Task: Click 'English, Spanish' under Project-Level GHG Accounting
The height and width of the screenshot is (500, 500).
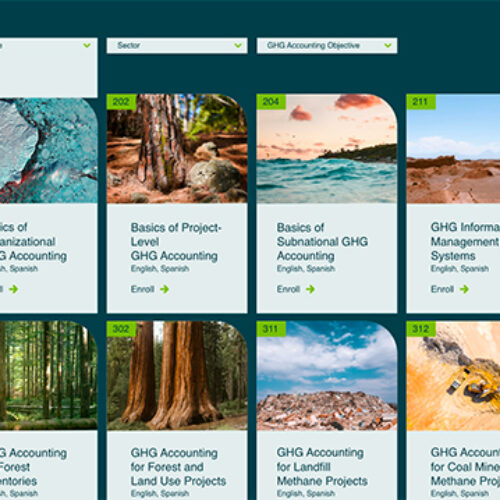Action: tap(160, 269)
